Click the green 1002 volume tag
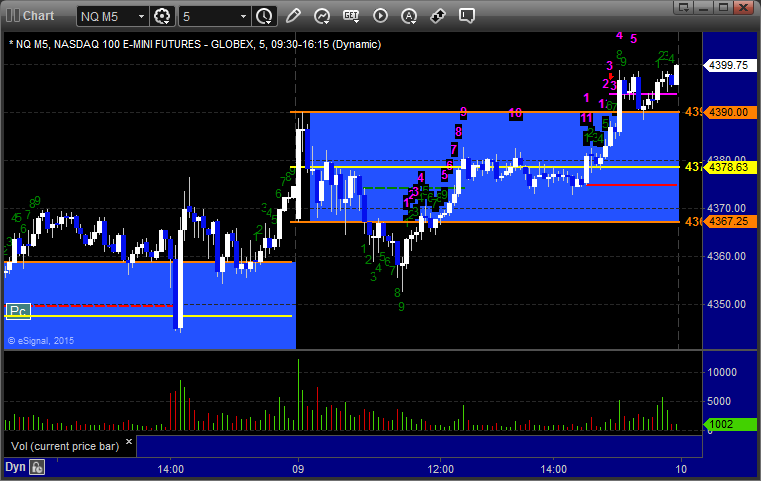Image resolution: width=761 pixels, height=481 pixels. coord(730,424)
